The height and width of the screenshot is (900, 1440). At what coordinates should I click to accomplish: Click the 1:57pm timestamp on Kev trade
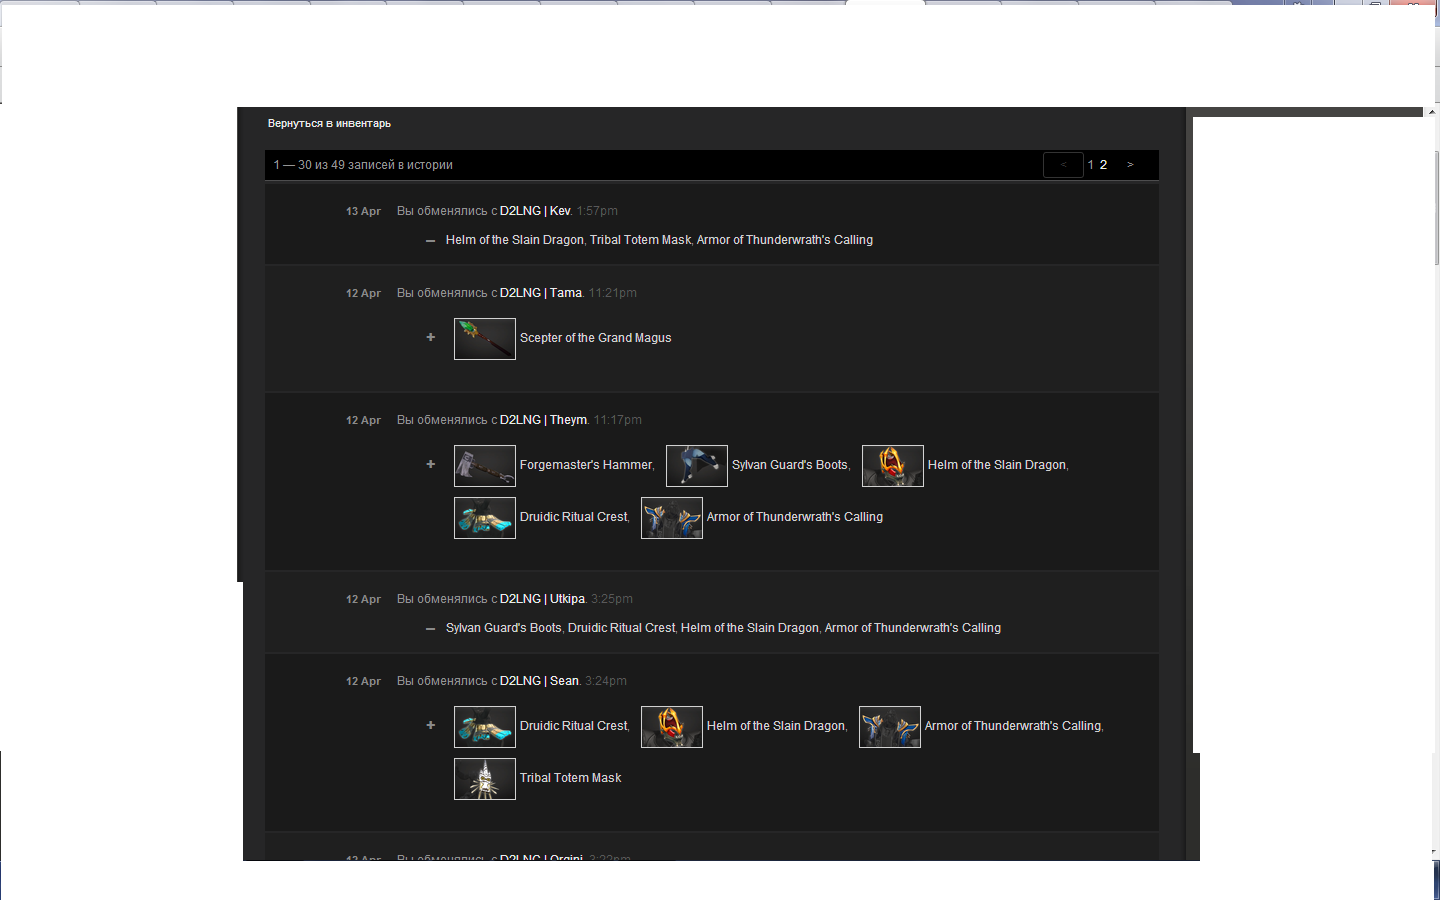coord(597,211)
